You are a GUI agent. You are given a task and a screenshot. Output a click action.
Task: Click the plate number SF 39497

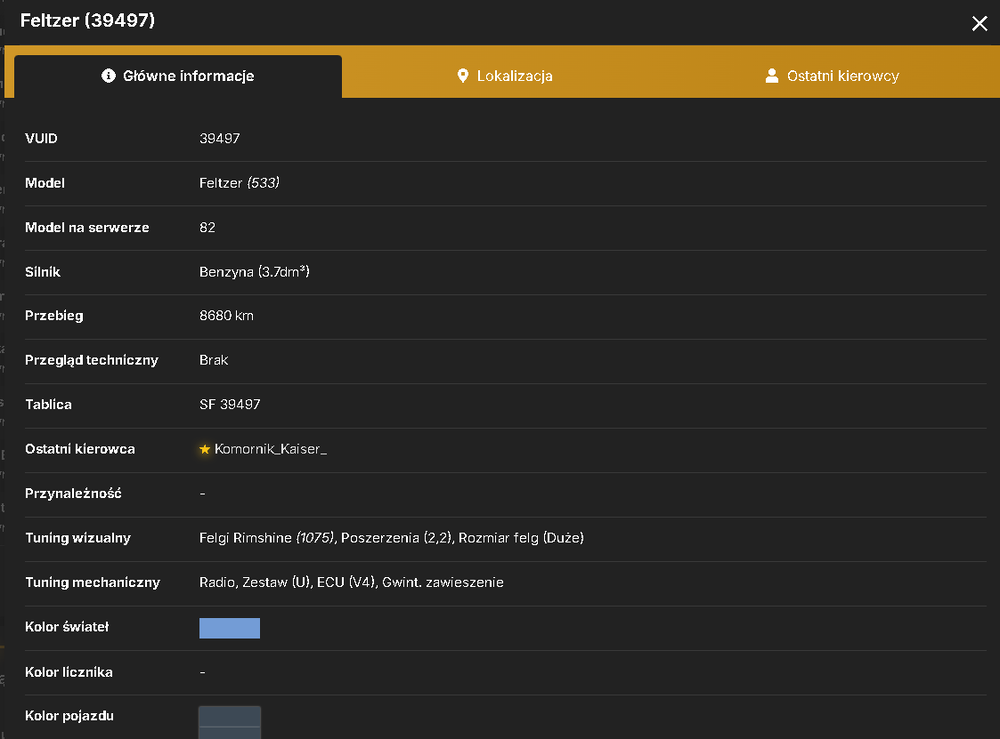click(230, 404)
